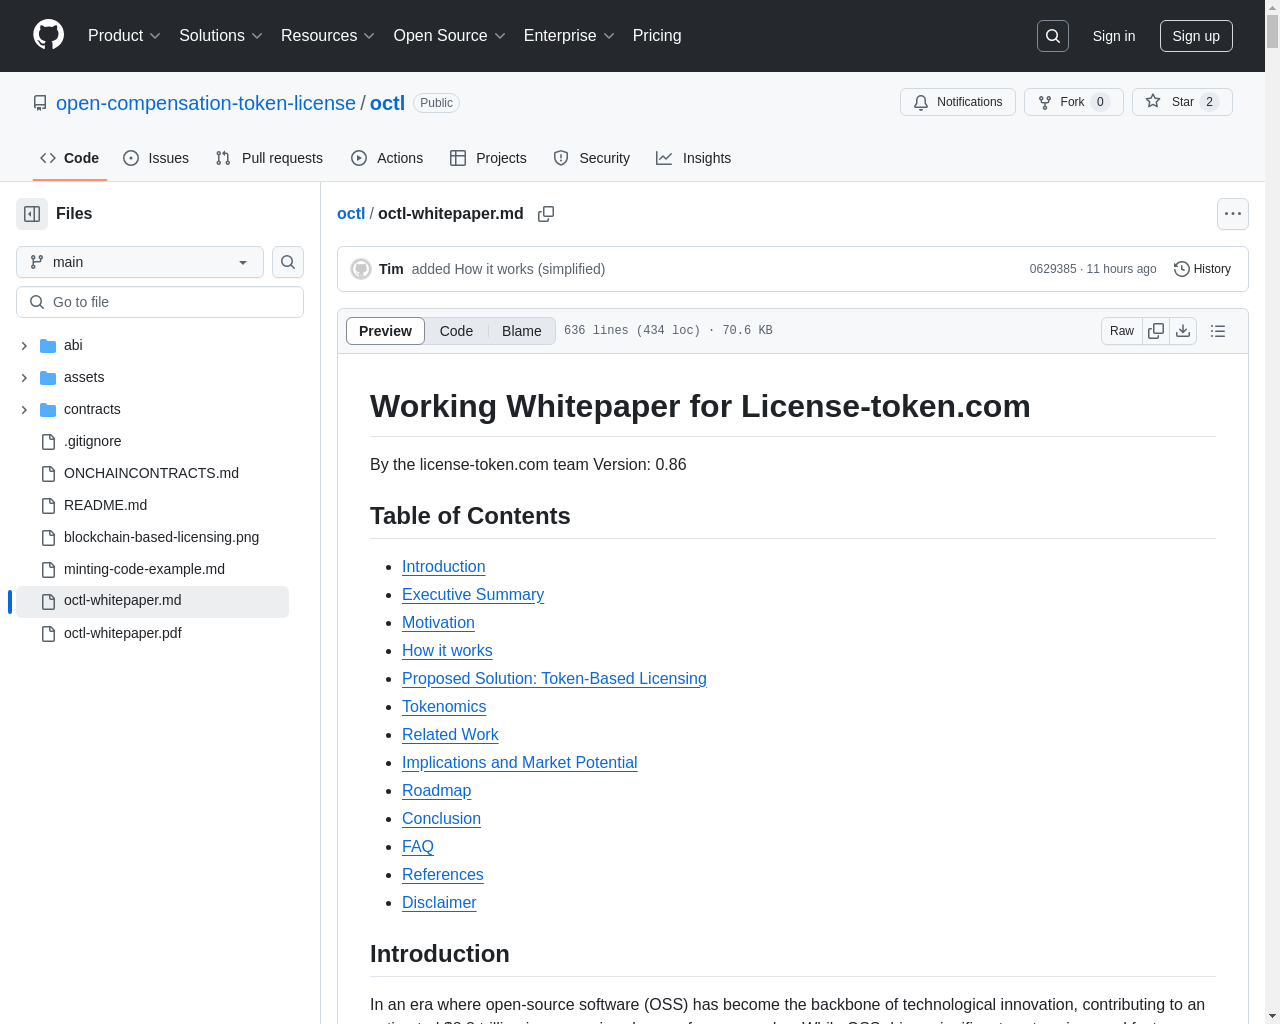1280x1024 pixels.
Task: Click the Notifications button
Action: pos(958,102)
